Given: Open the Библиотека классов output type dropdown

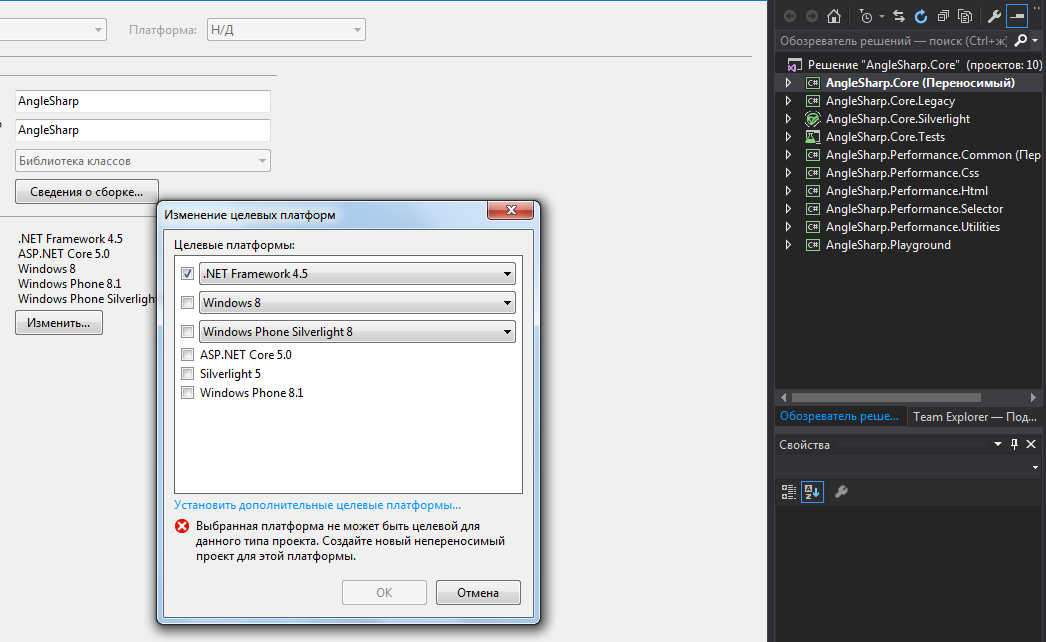Looking at the screenshot, I should [143, 161].
